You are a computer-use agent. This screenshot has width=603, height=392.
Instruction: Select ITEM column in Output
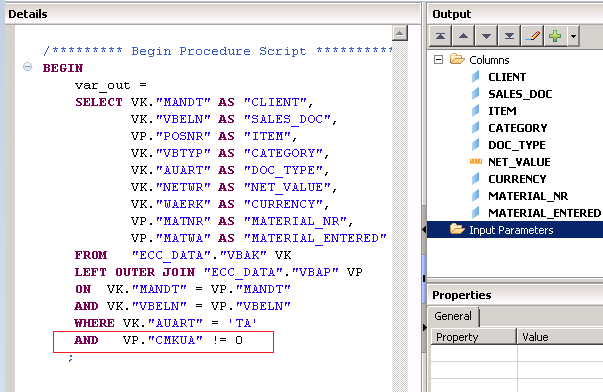502,111
